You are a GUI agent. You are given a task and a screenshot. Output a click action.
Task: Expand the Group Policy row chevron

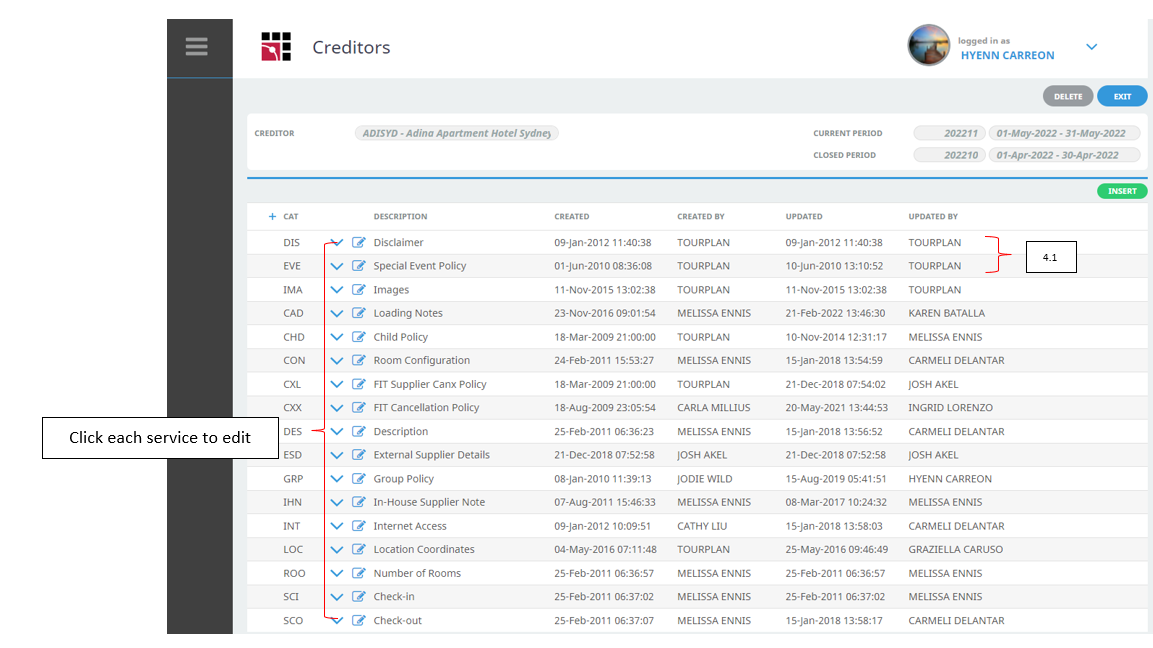[337, 479]
